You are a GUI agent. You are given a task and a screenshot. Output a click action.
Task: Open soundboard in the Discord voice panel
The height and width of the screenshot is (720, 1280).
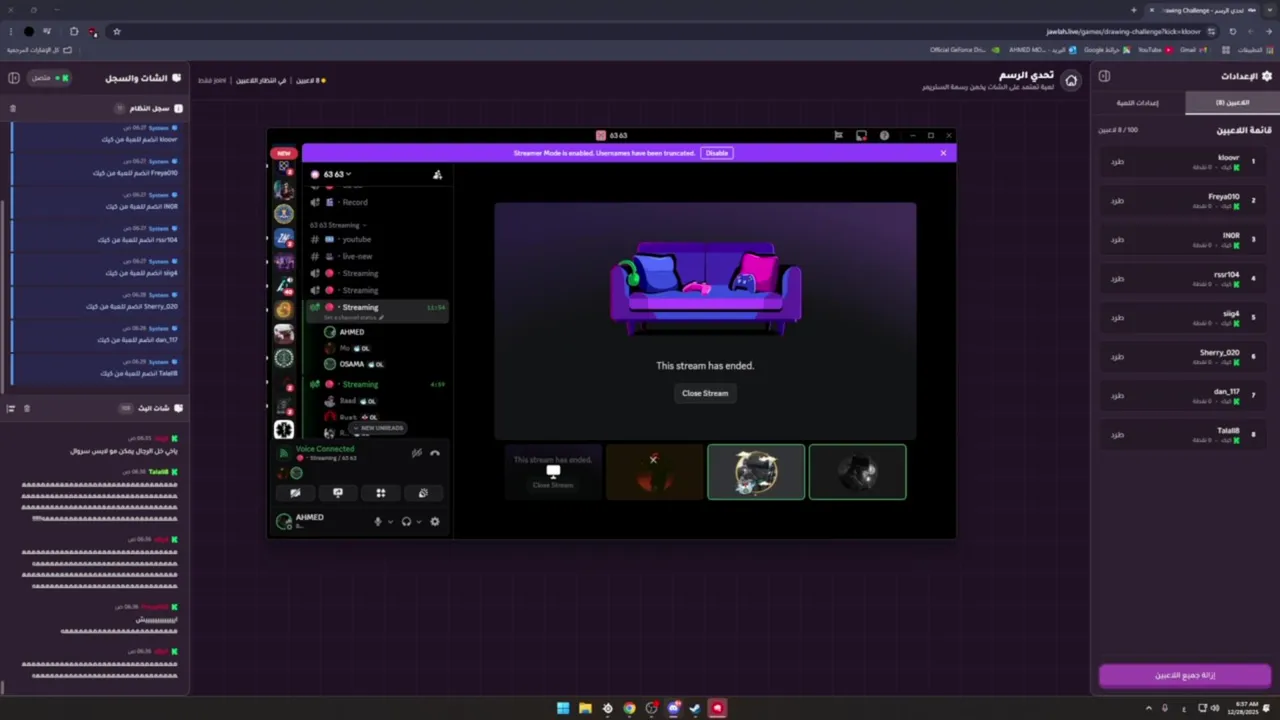pos(423,493)
